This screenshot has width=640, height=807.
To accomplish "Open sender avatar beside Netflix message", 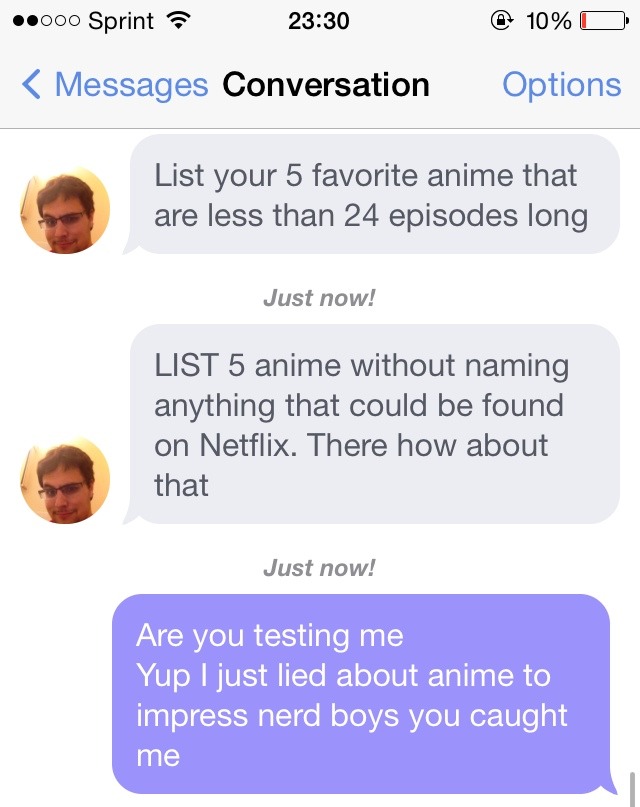I will tap(65, 482).
